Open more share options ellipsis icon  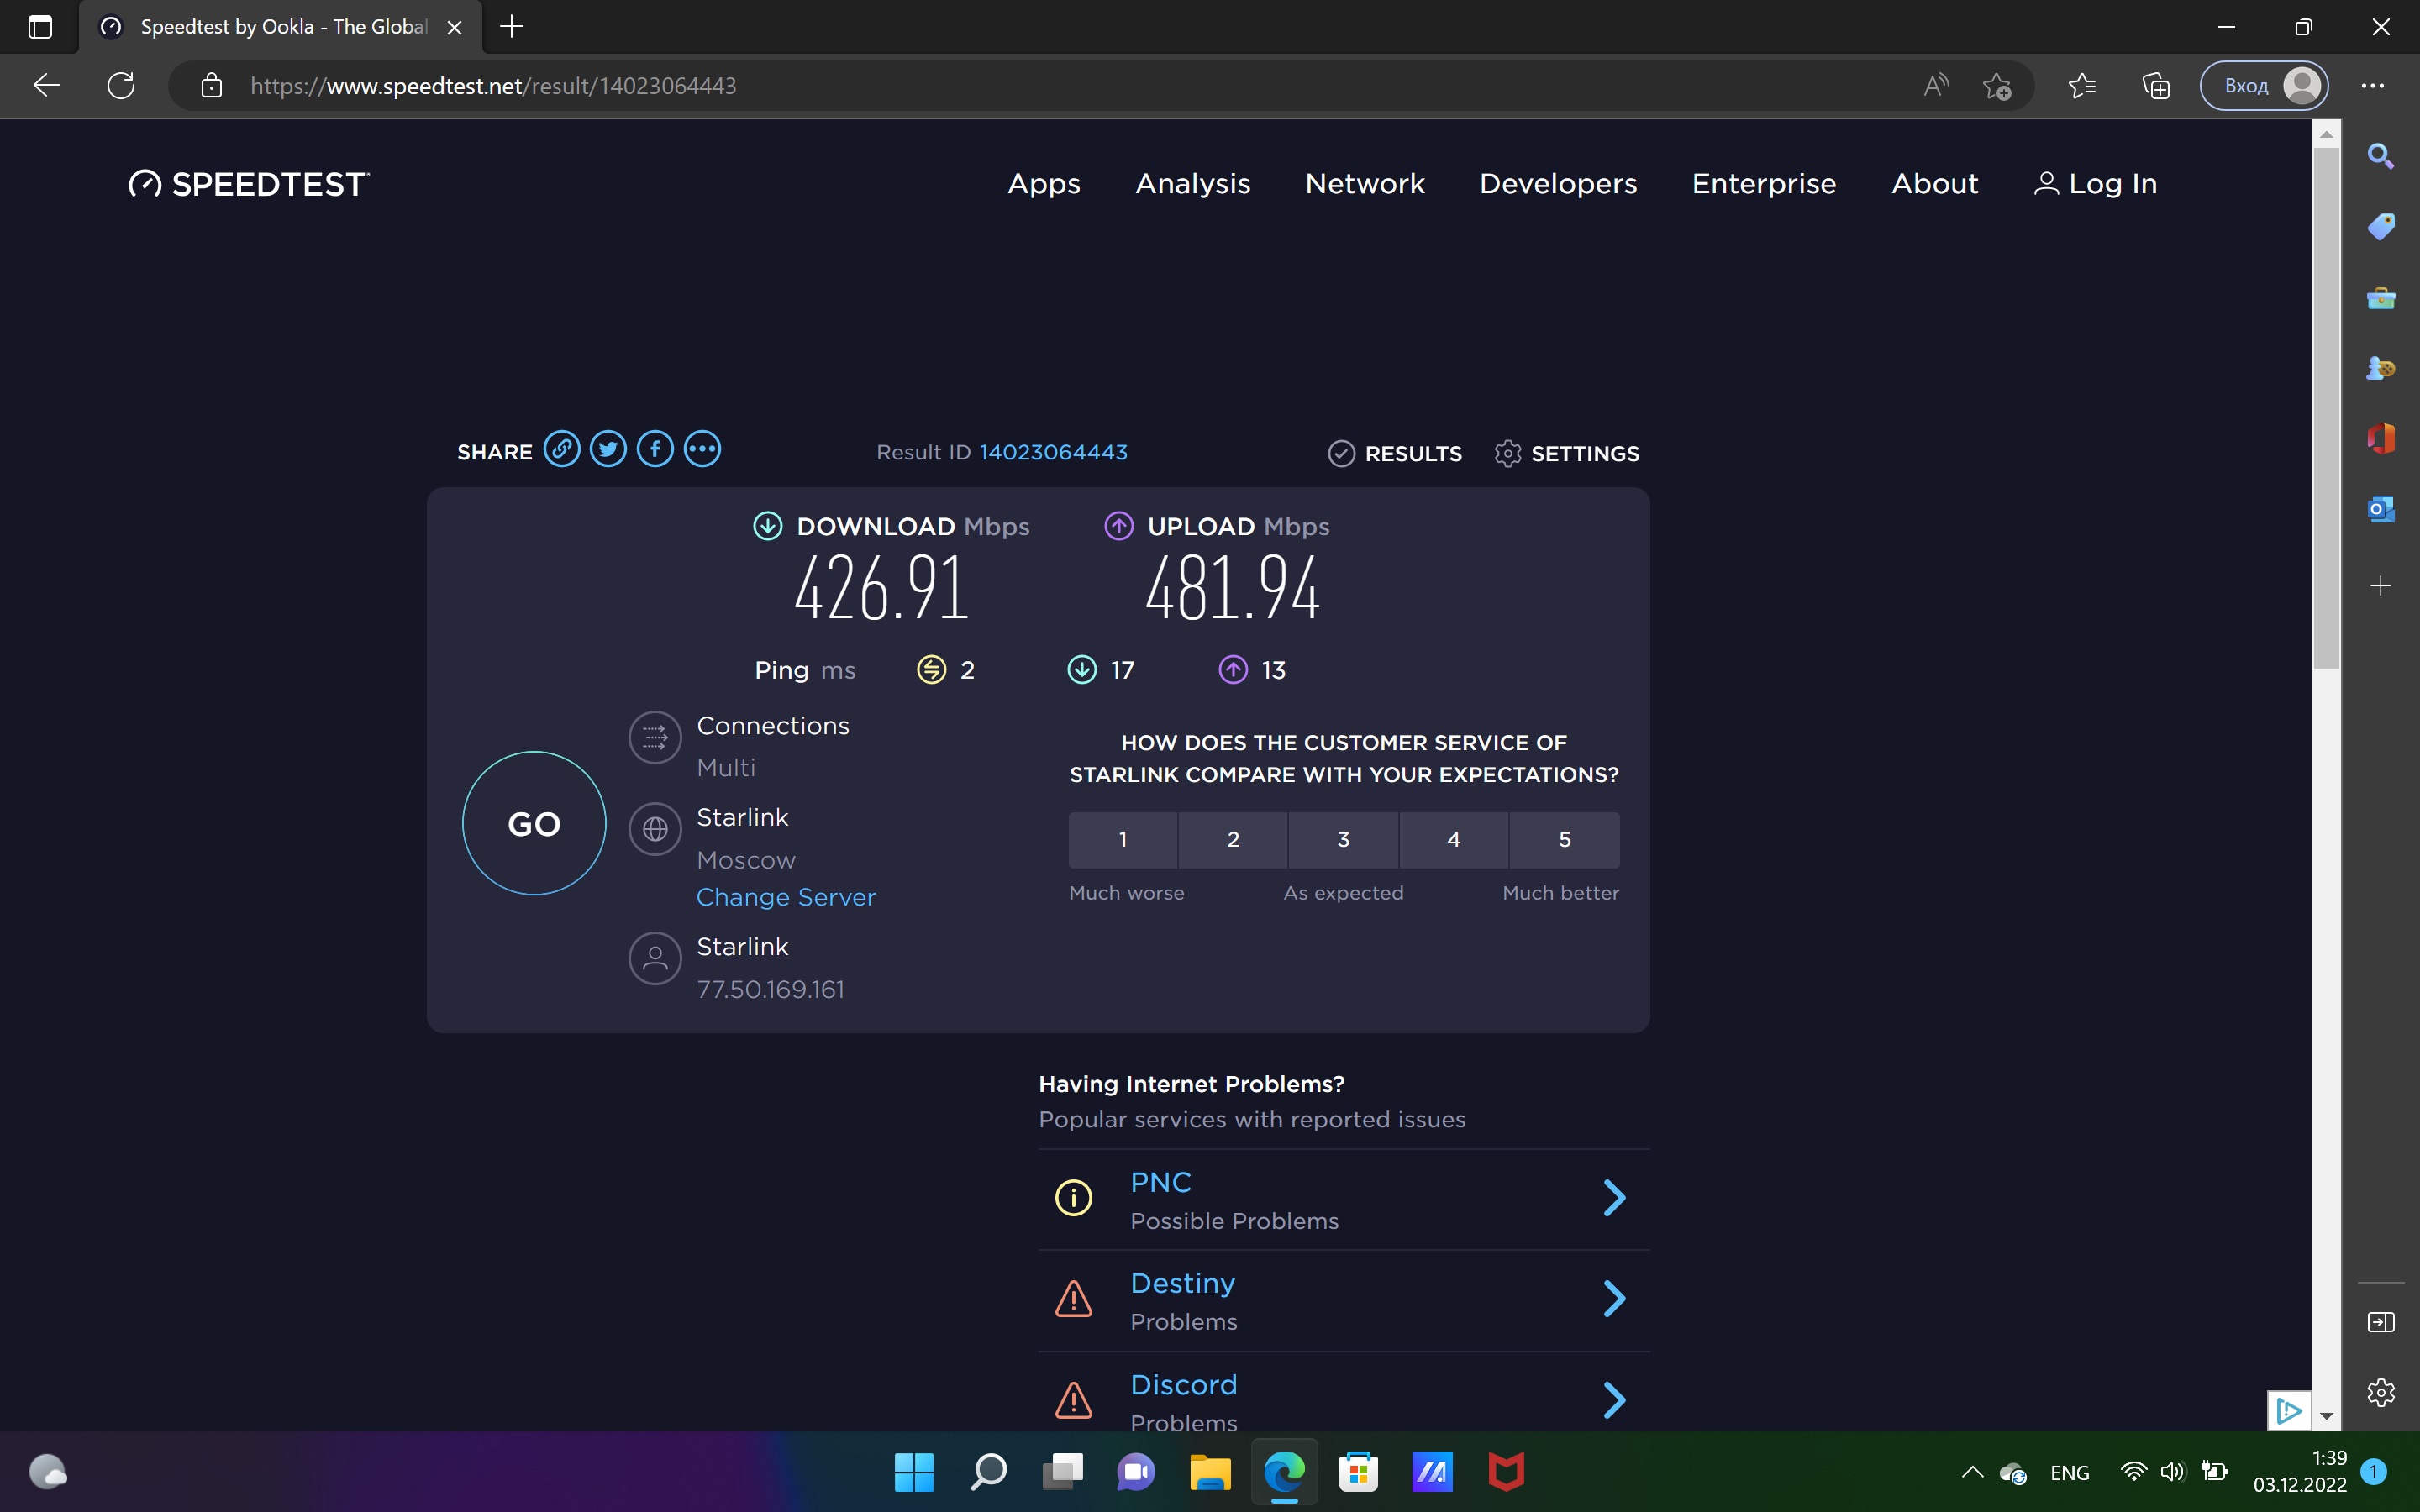click(702, 449)
